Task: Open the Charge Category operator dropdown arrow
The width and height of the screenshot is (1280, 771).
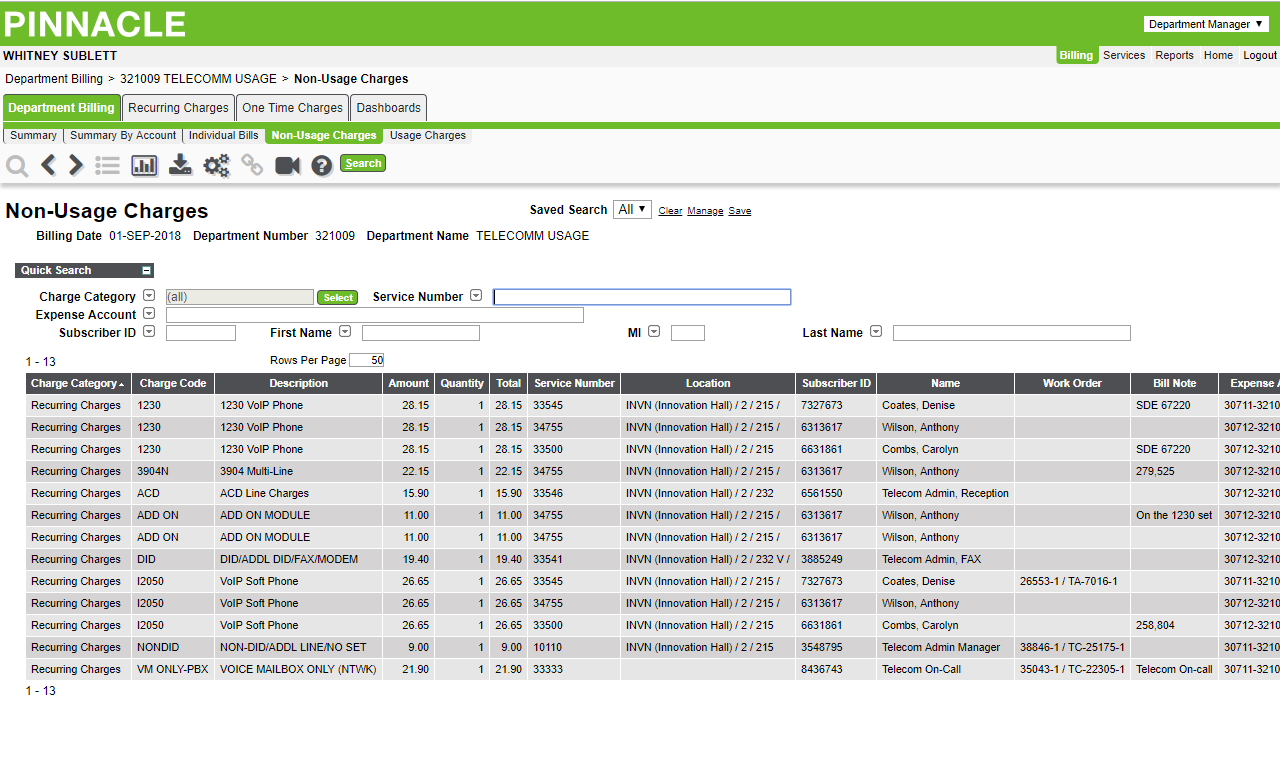Action: 149,296
